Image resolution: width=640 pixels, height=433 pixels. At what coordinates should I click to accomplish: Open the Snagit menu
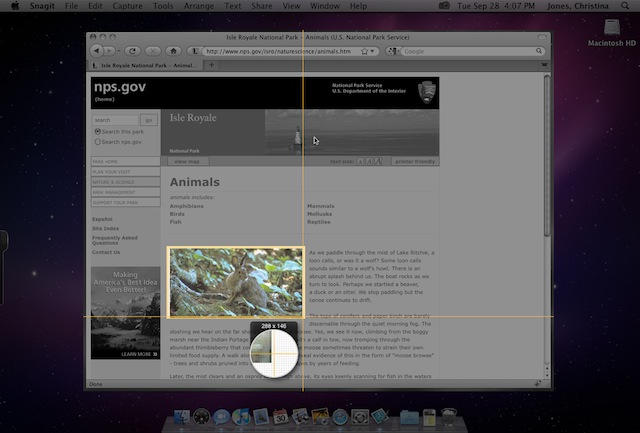(42, 6)
